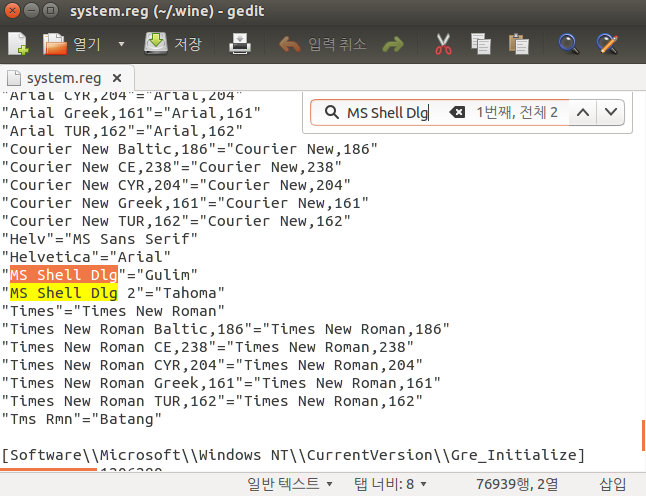Click the Courier New TUR,162 line
Screen dimensions: 646x496
click(176, 221)
